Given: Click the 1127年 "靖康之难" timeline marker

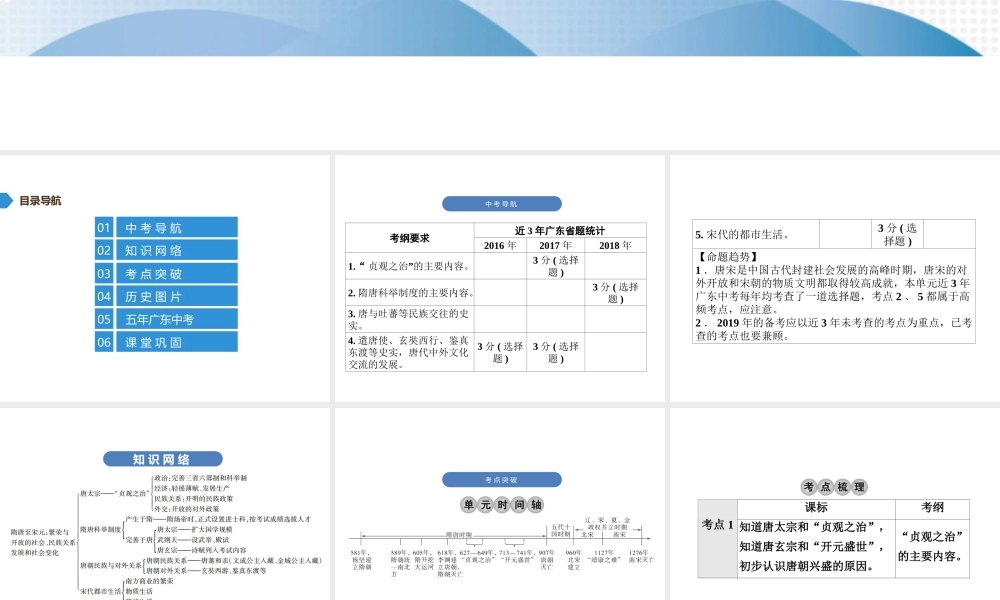Looking at the screenshot, I should pyautogui.click(x=604, y=556).
